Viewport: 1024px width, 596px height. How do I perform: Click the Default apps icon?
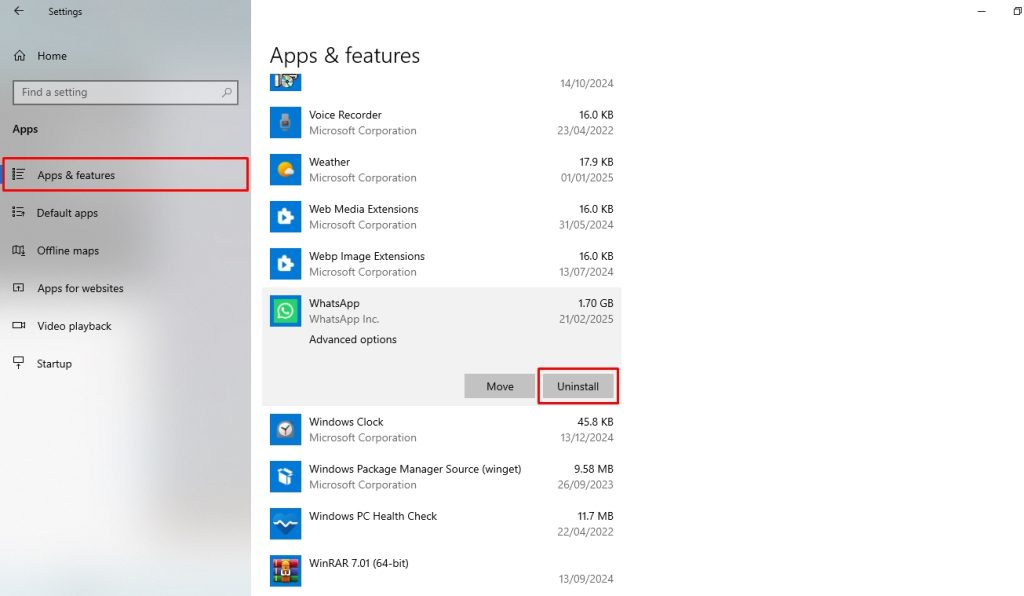(18, 212)
